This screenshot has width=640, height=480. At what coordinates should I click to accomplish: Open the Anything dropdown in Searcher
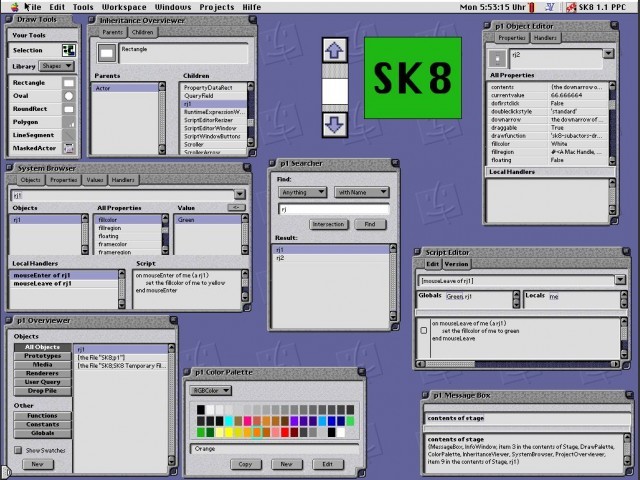[303, 192]
